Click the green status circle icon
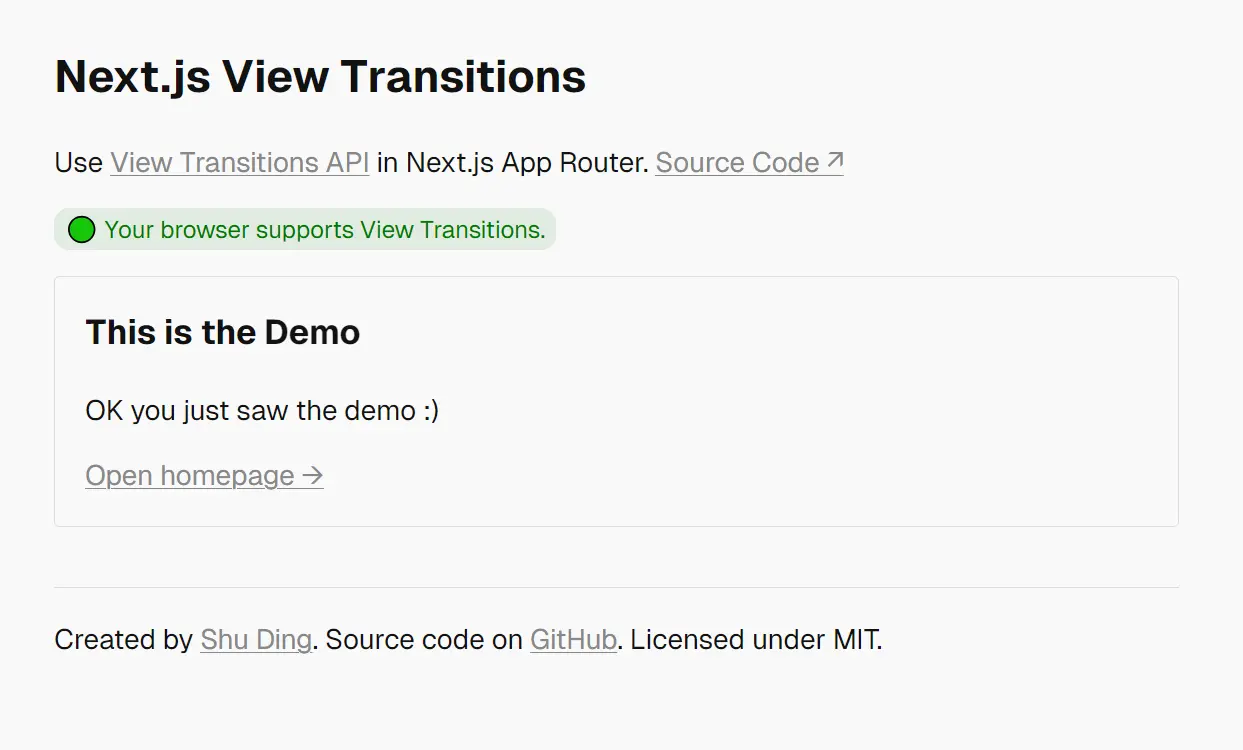The height and width of the screenshot is (750, 1243). (81, 230)
